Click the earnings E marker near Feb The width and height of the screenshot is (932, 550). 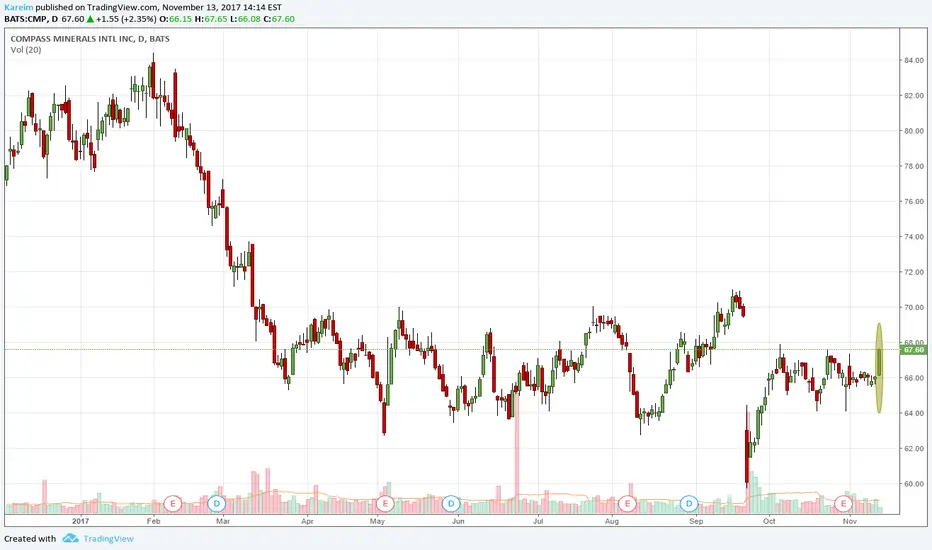tap(173, 504)
